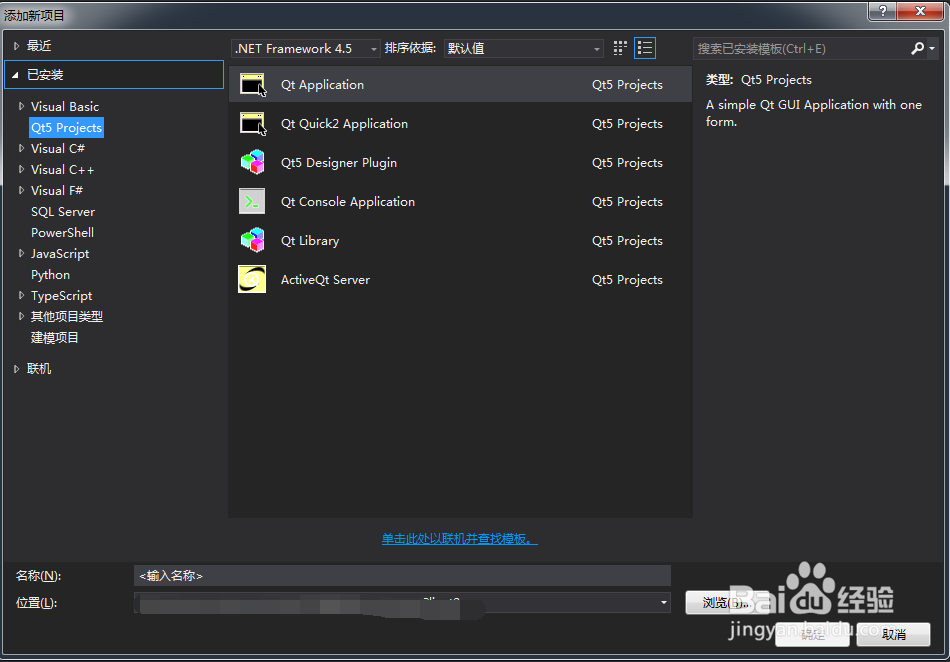Open the help question mark button
Viewport: 950px width, 662px height.
coord(883,11)
